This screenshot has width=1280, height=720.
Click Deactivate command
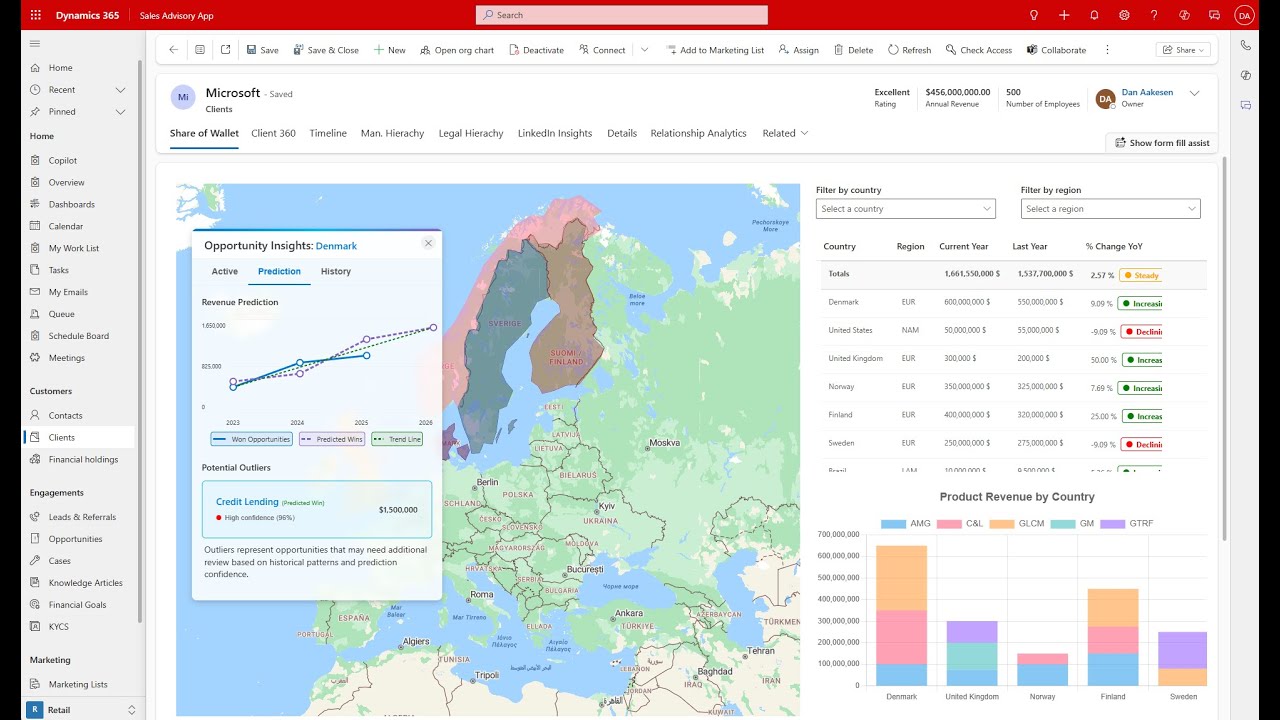[536, 50]
